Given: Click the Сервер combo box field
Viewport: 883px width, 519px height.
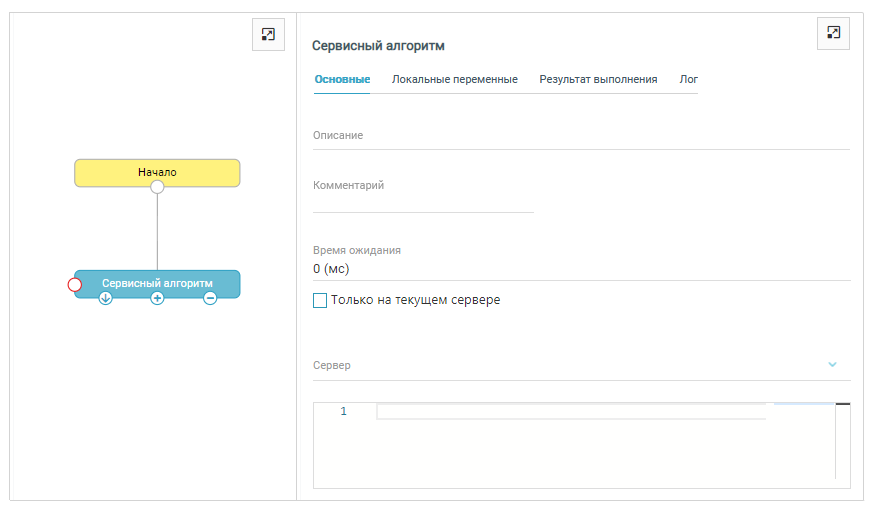Looking at the screenshot, I should 560,366.
